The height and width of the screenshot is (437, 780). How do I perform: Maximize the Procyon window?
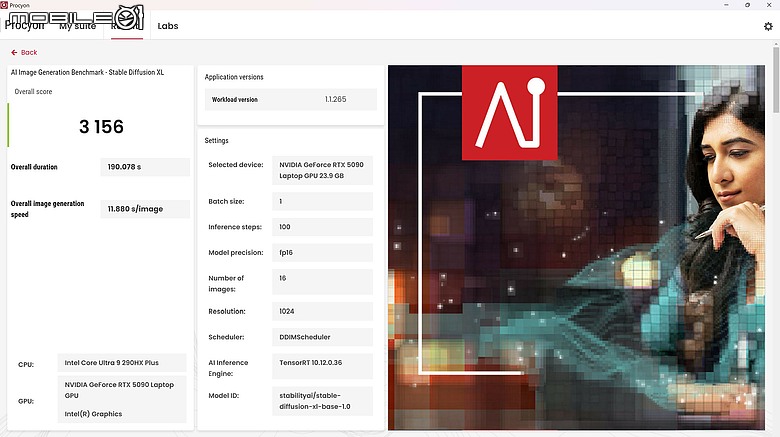[747, 5]
